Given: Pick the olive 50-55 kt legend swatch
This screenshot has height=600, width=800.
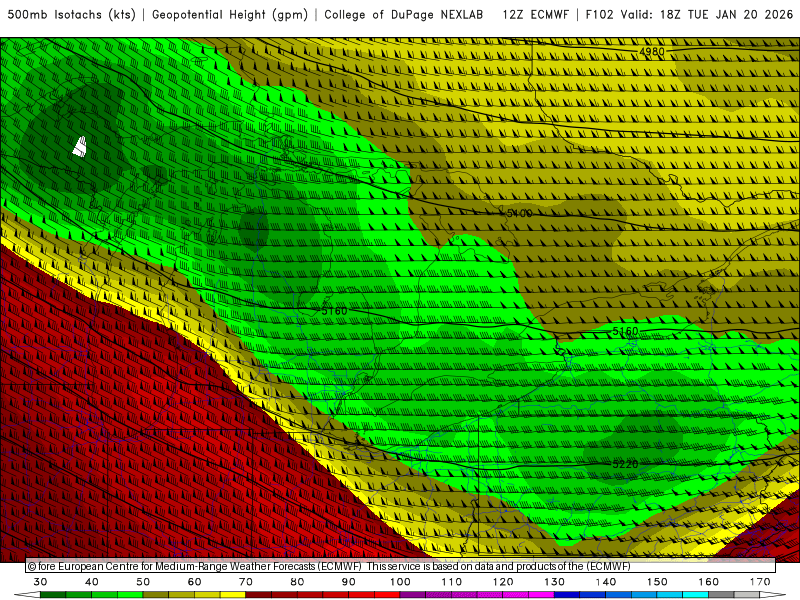Looking at the screenshot, I should click(x=156, y=595).
